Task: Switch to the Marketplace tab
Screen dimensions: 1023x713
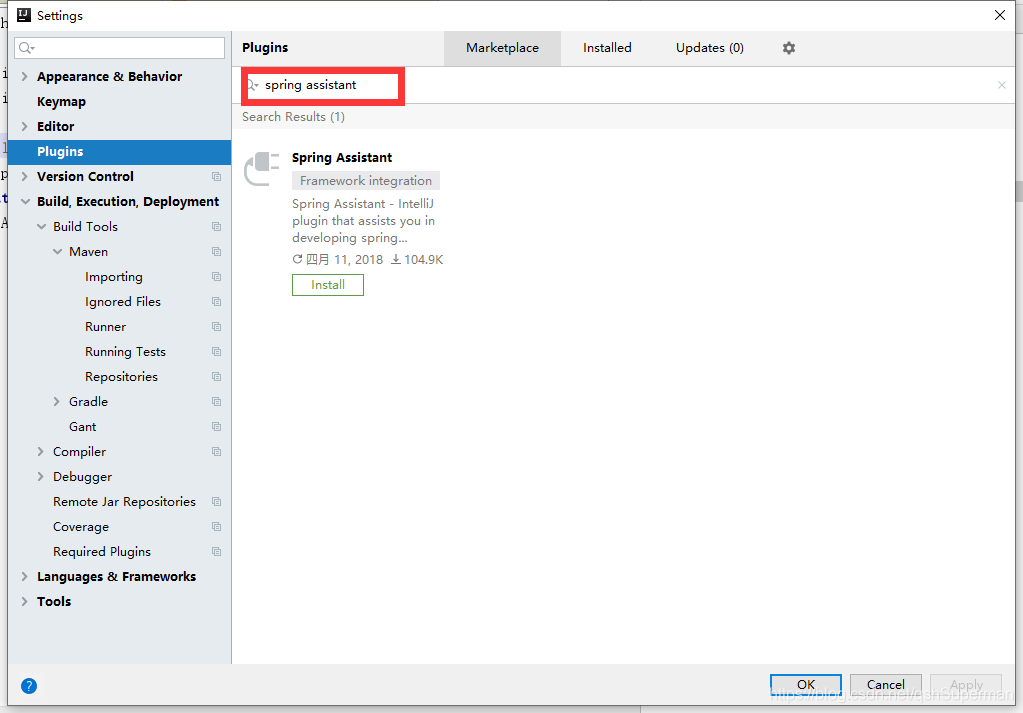Action: point(502,48)
